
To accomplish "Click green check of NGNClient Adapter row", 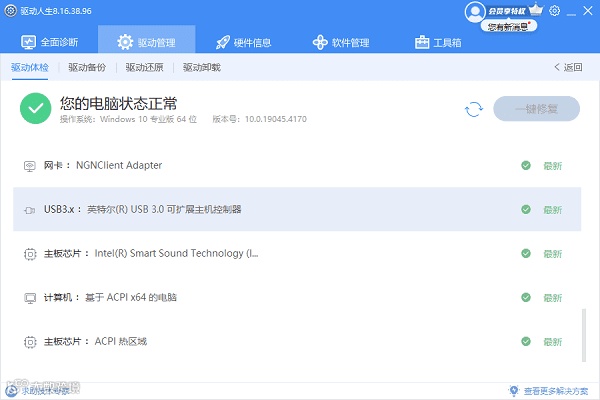I will click(x=526, y=165).
